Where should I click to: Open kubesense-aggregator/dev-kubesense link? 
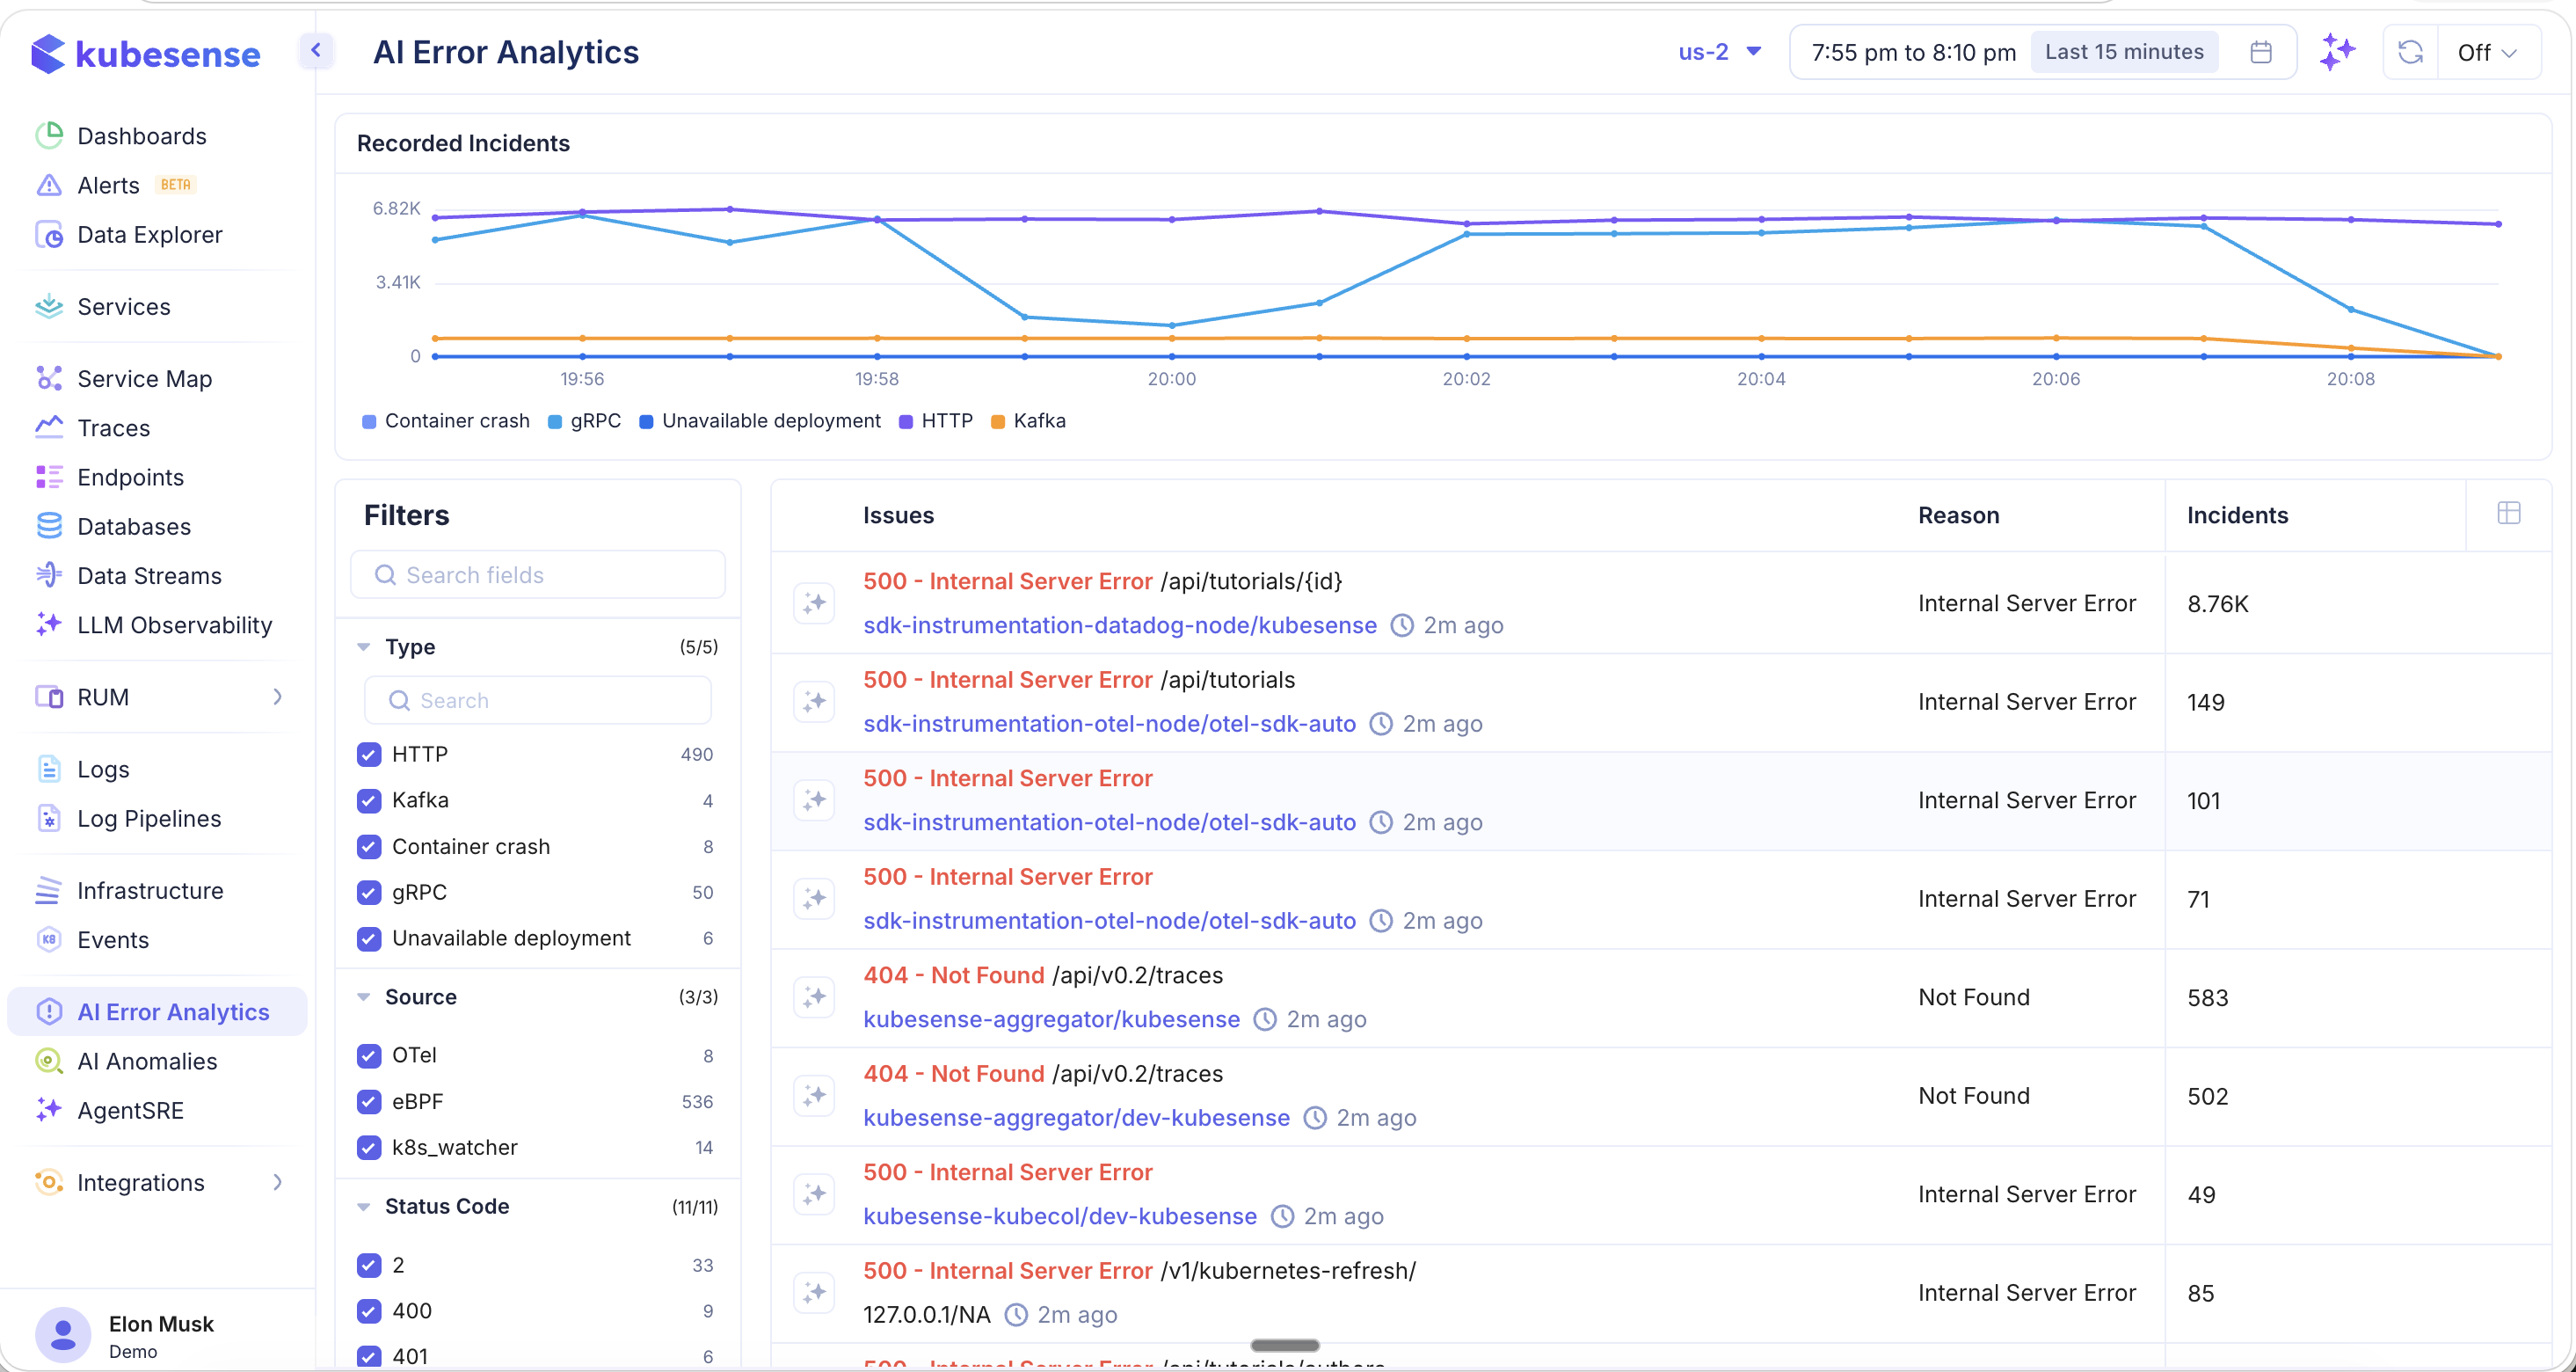coord(1076,1118)
